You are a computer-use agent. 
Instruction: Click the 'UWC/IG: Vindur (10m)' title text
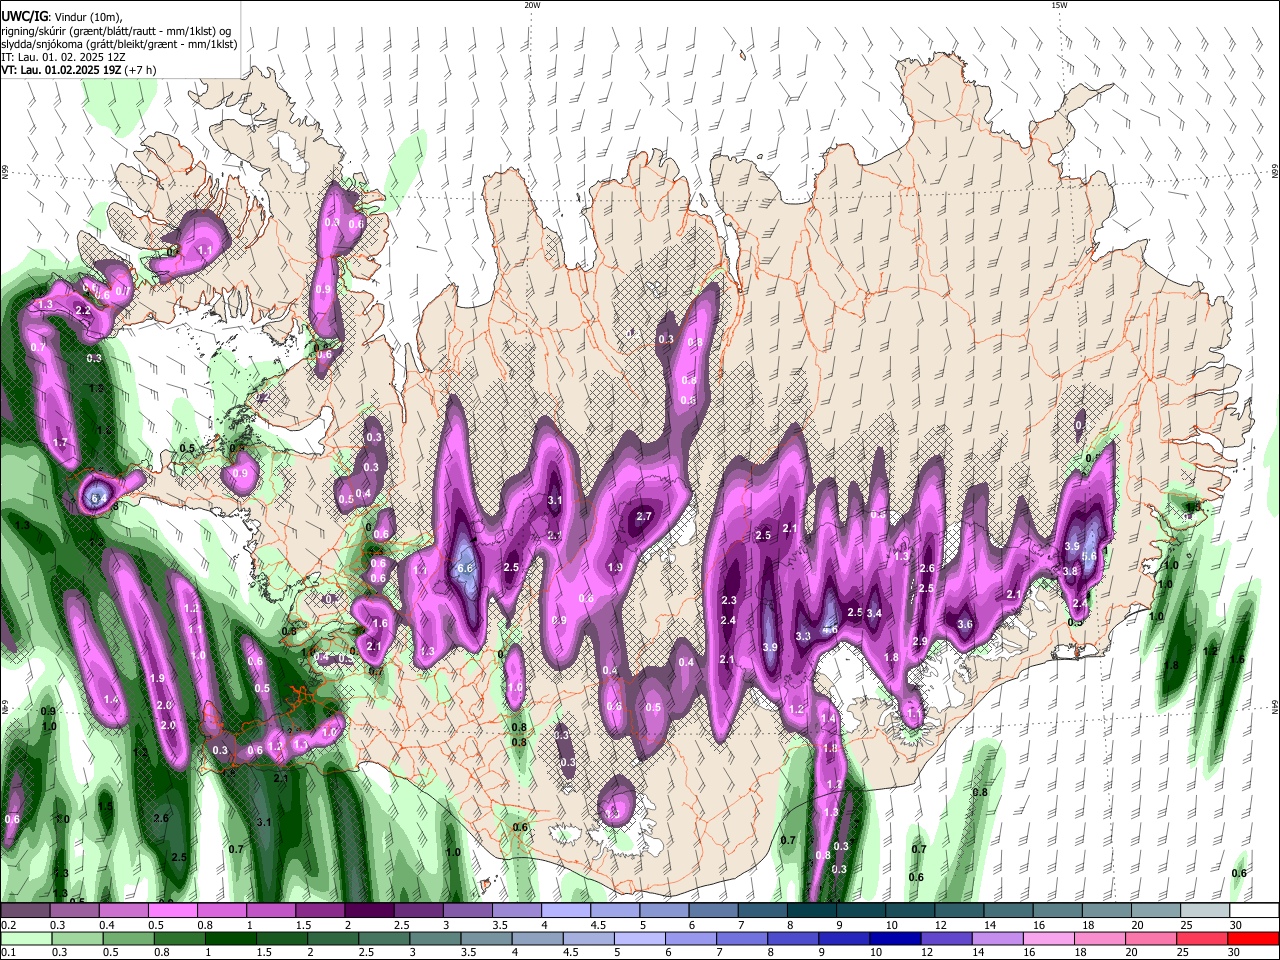tap(60, 17)
